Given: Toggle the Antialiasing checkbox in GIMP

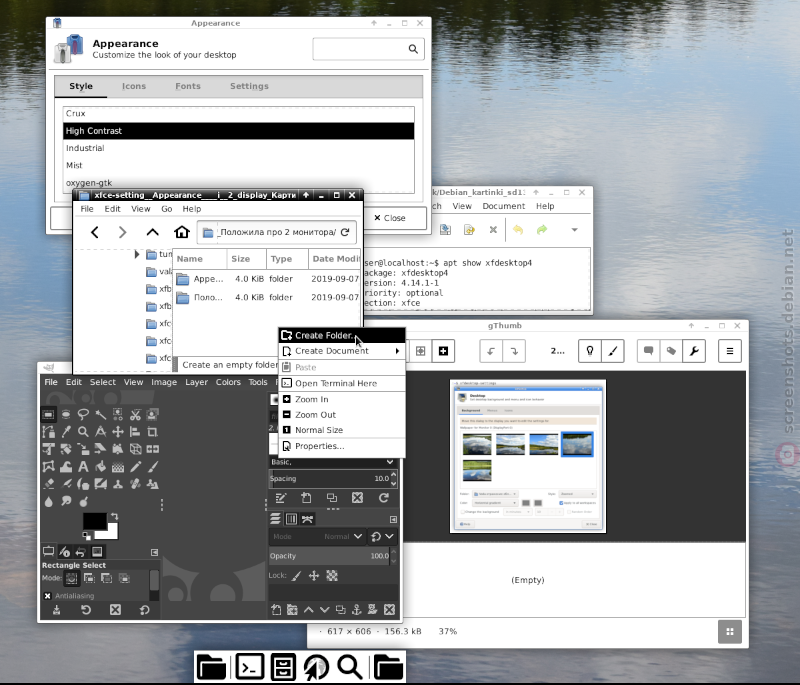Looking at the screenshot, I should coord(47,596).
